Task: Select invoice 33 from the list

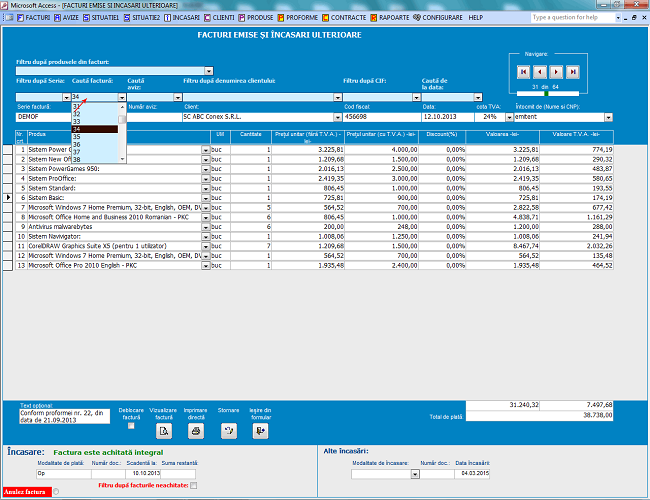Action: click(x=95, y=122)
